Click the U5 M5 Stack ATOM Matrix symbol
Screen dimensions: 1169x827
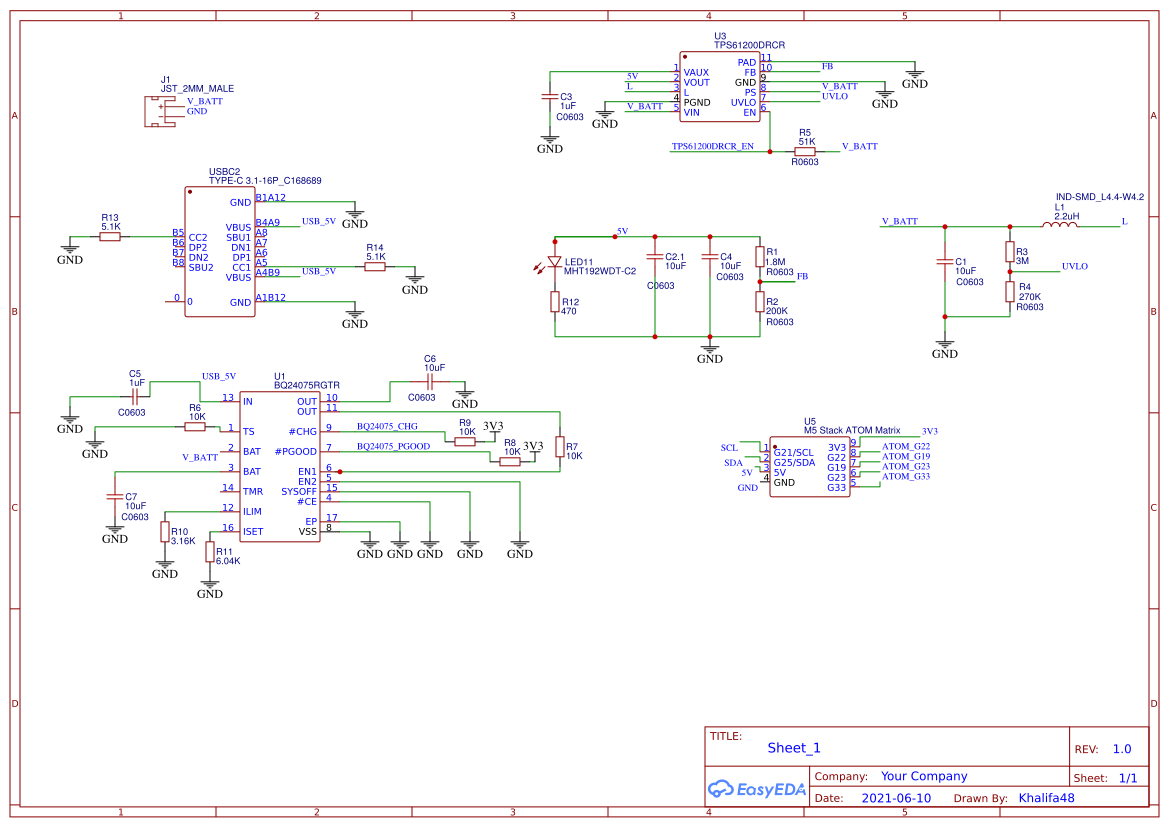808,465
